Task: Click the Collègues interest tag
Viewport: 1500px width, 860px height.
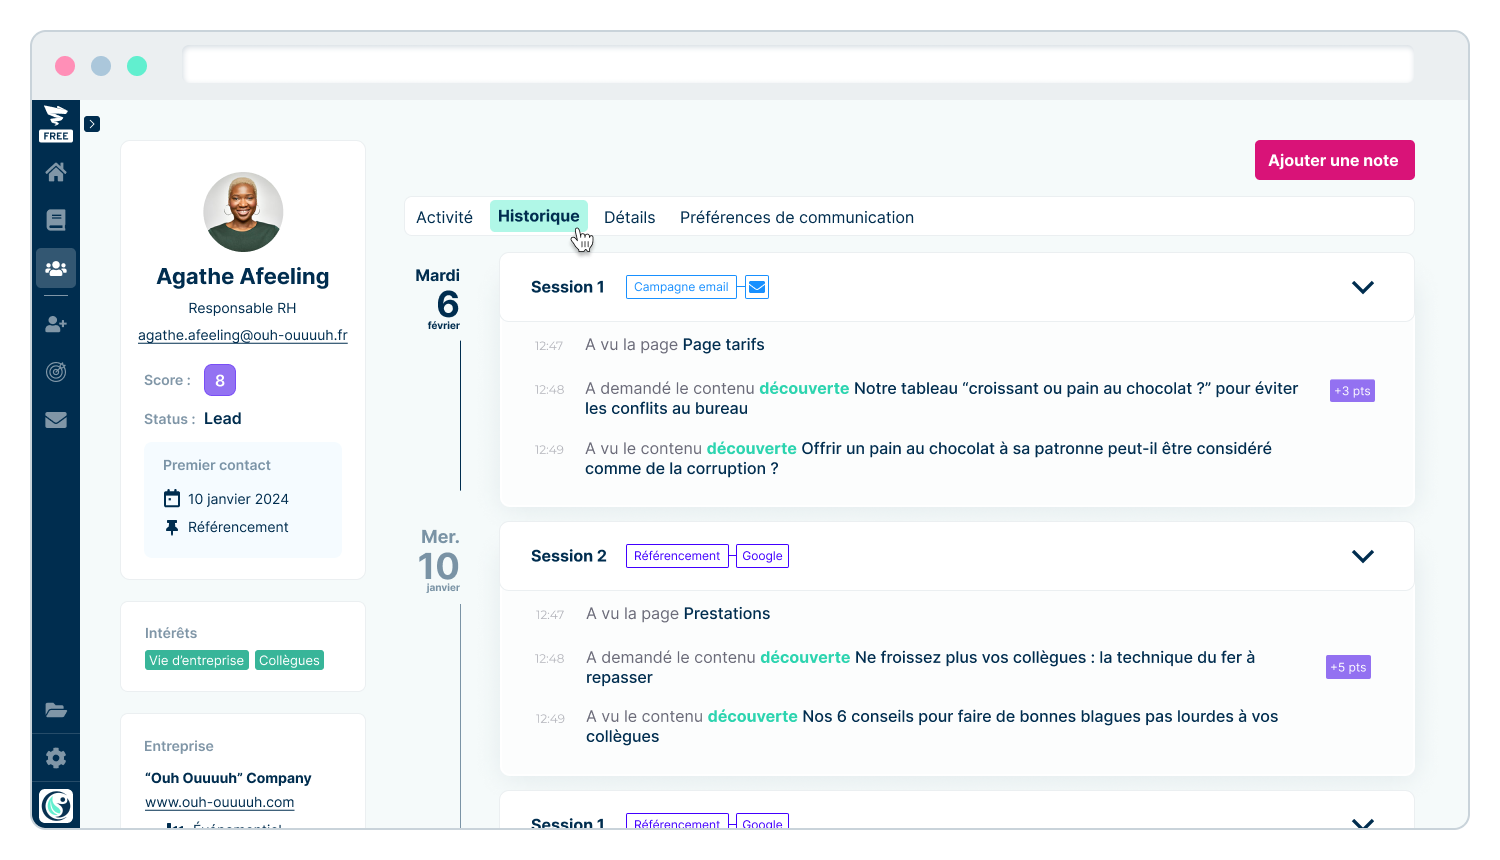Action: click(289, 660)
